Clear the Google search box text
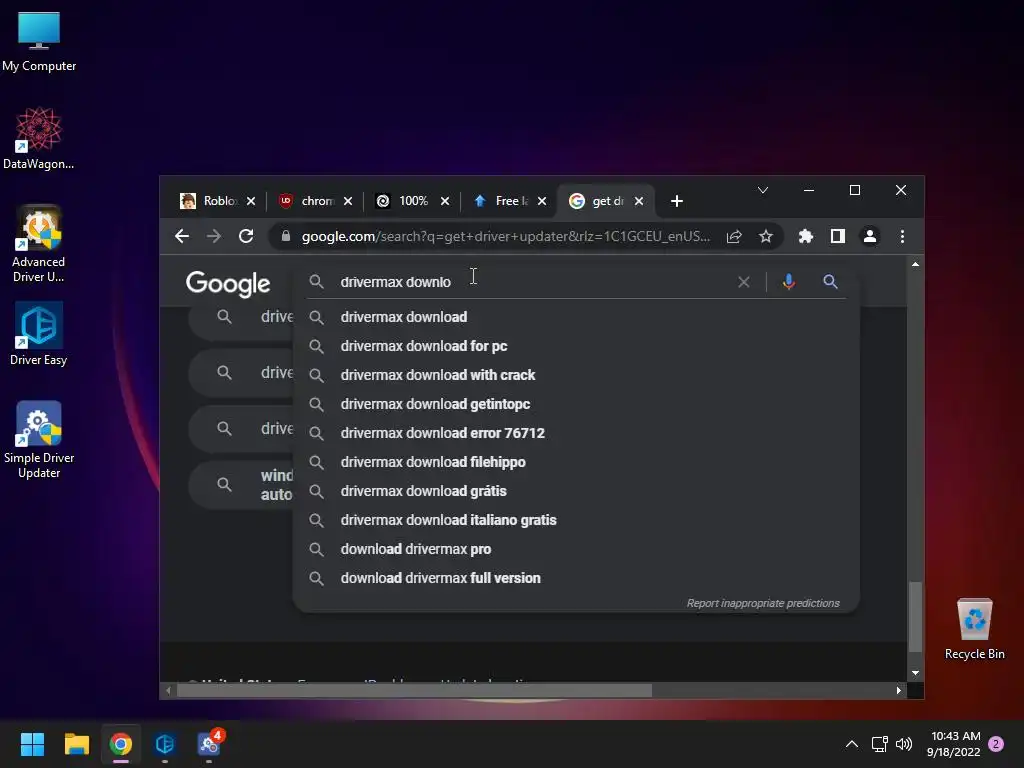This screenshot has height=768, width=1024. click(744, 282)
